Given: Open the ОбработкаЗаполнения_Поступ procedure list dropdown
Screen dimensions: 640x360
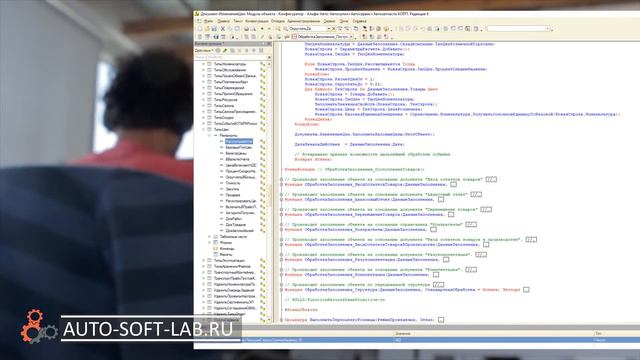Looking at the screenshot, I should click(351, 37).
